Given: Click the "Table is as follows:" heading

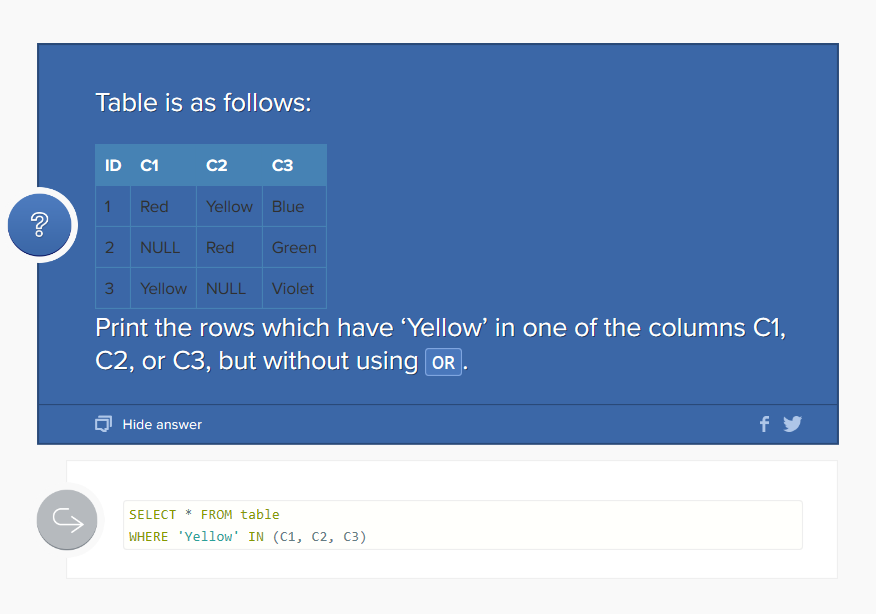Looking at the screenshot, I should (x=203, y=103).
